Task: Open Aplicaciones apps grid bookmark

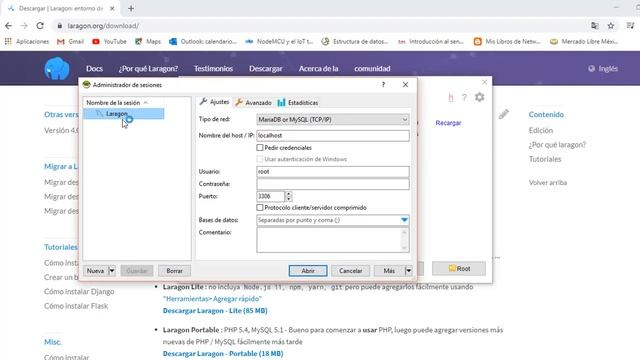Action: pyautogui.click(x=27, y=41)
